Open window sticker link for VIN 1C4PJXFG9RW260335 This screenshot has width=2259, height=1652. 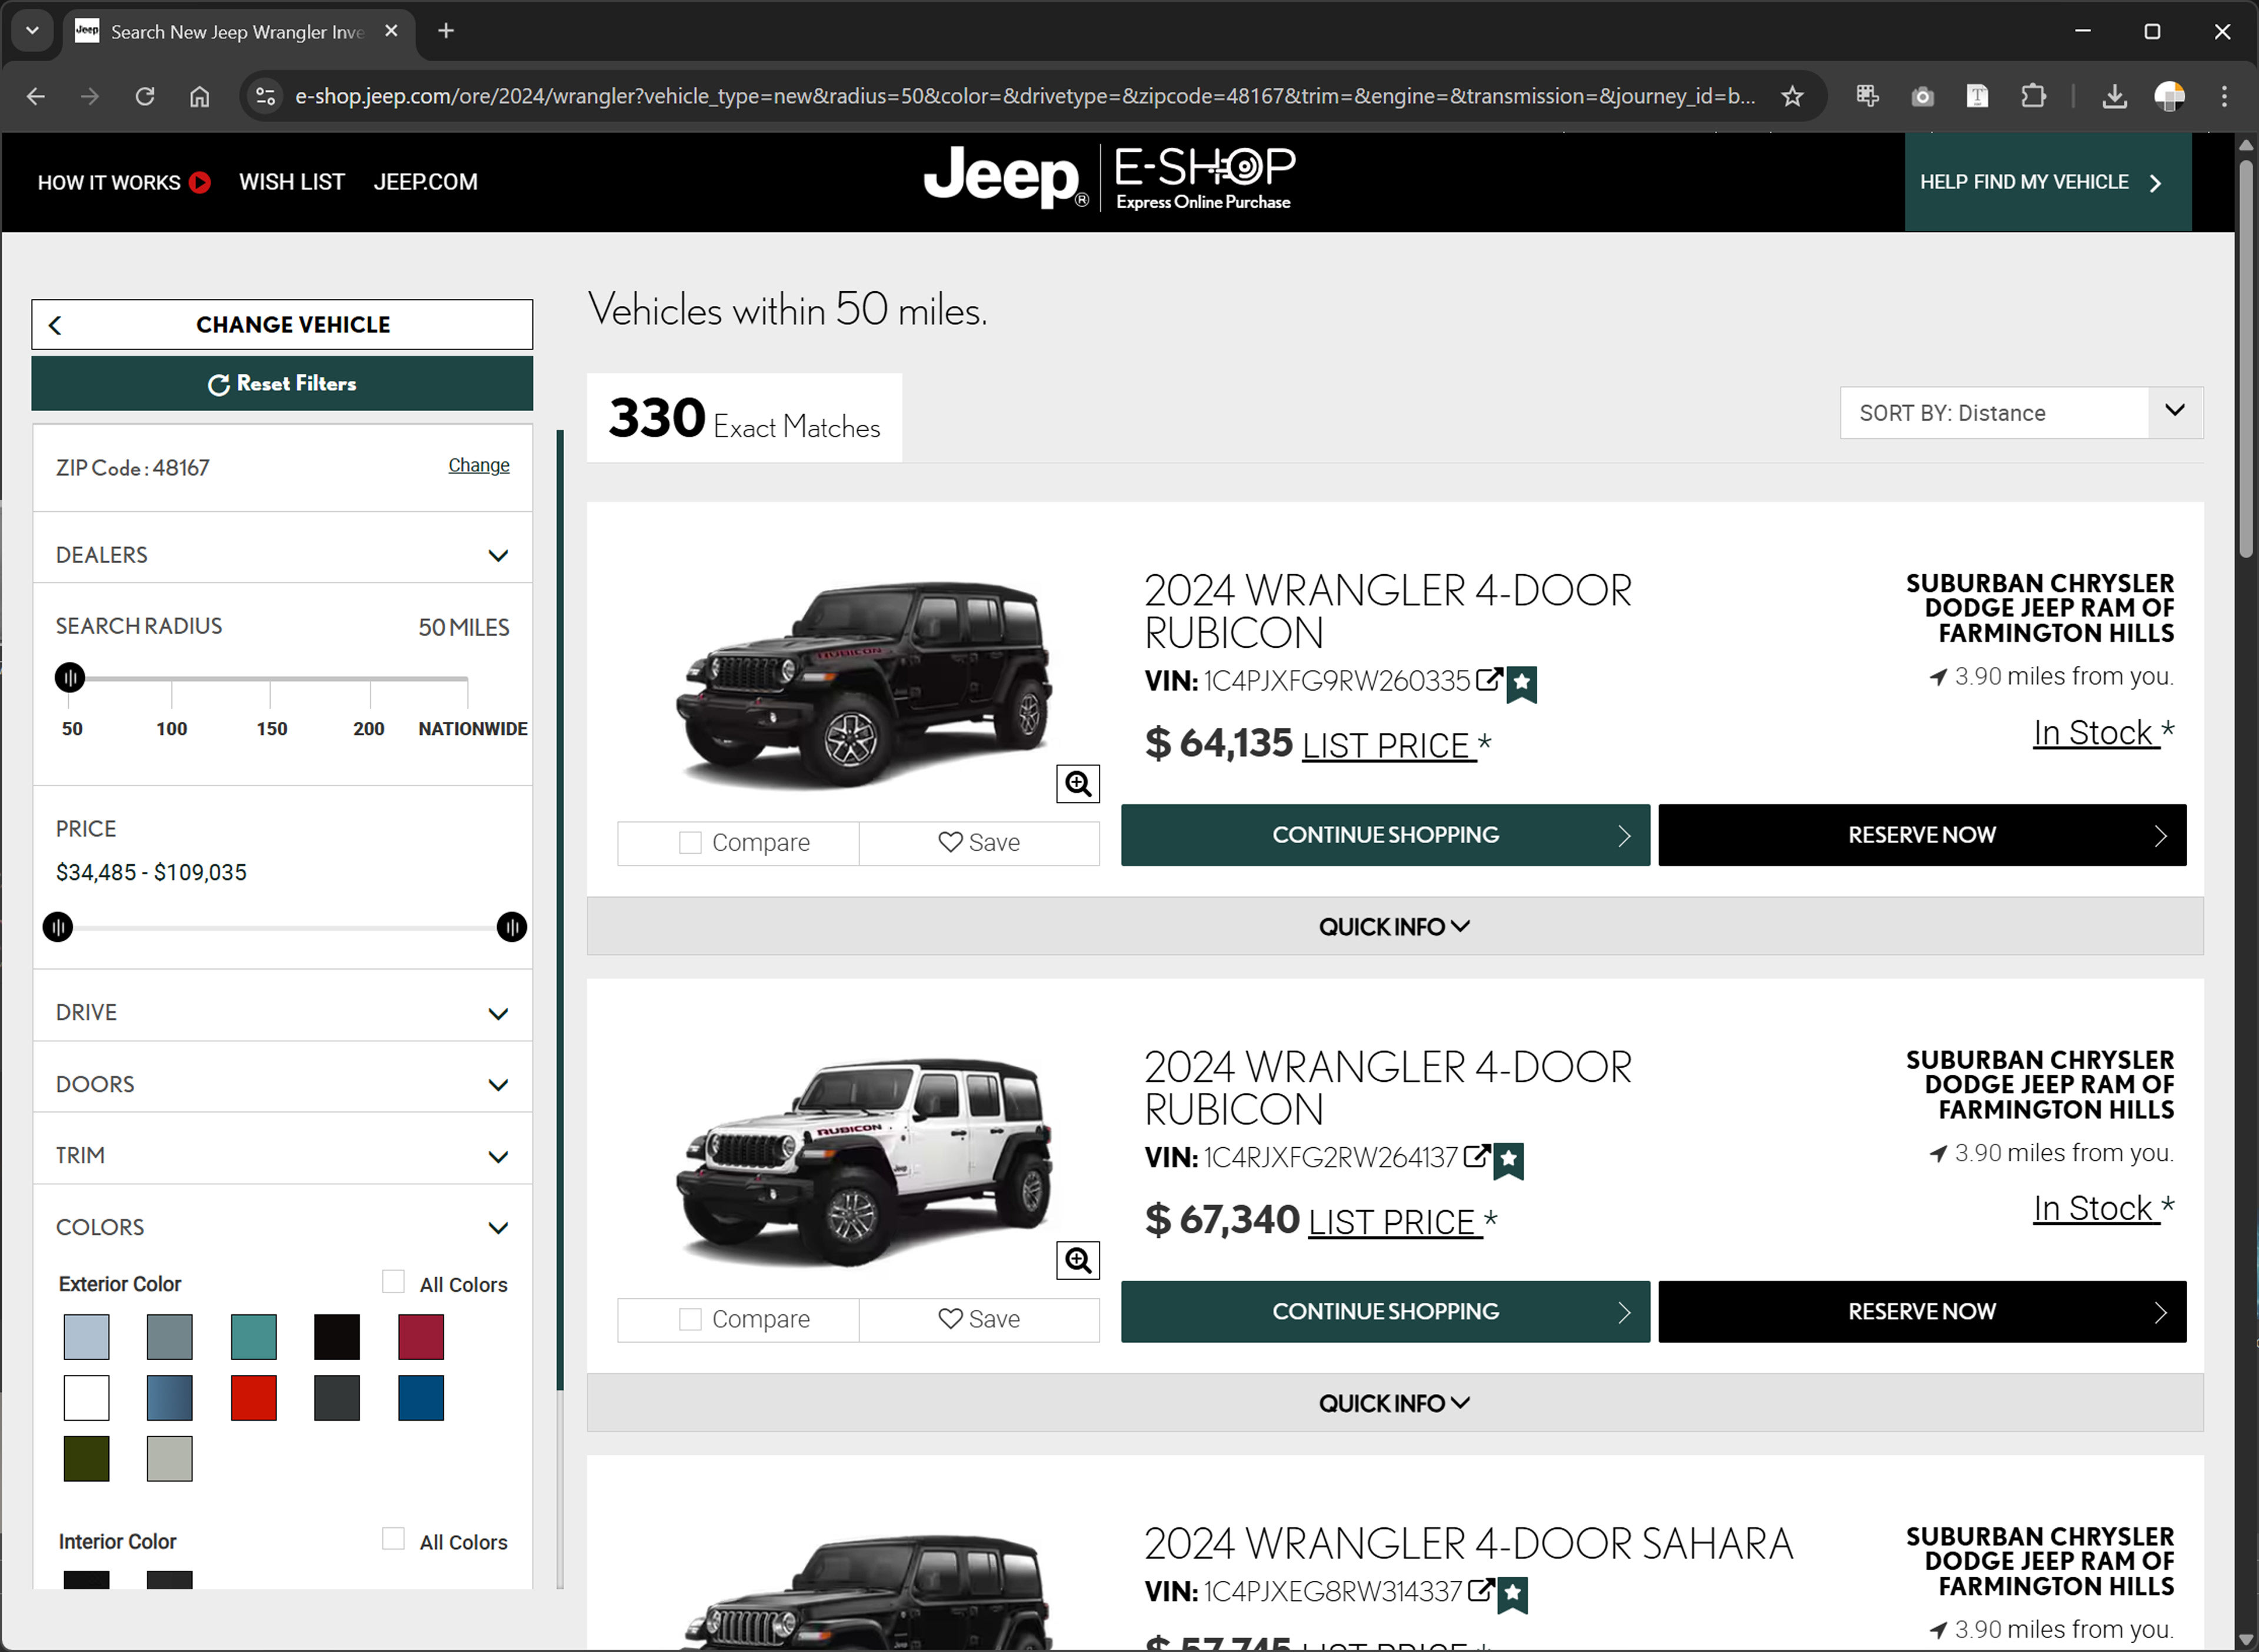[x=1489, y=679]
